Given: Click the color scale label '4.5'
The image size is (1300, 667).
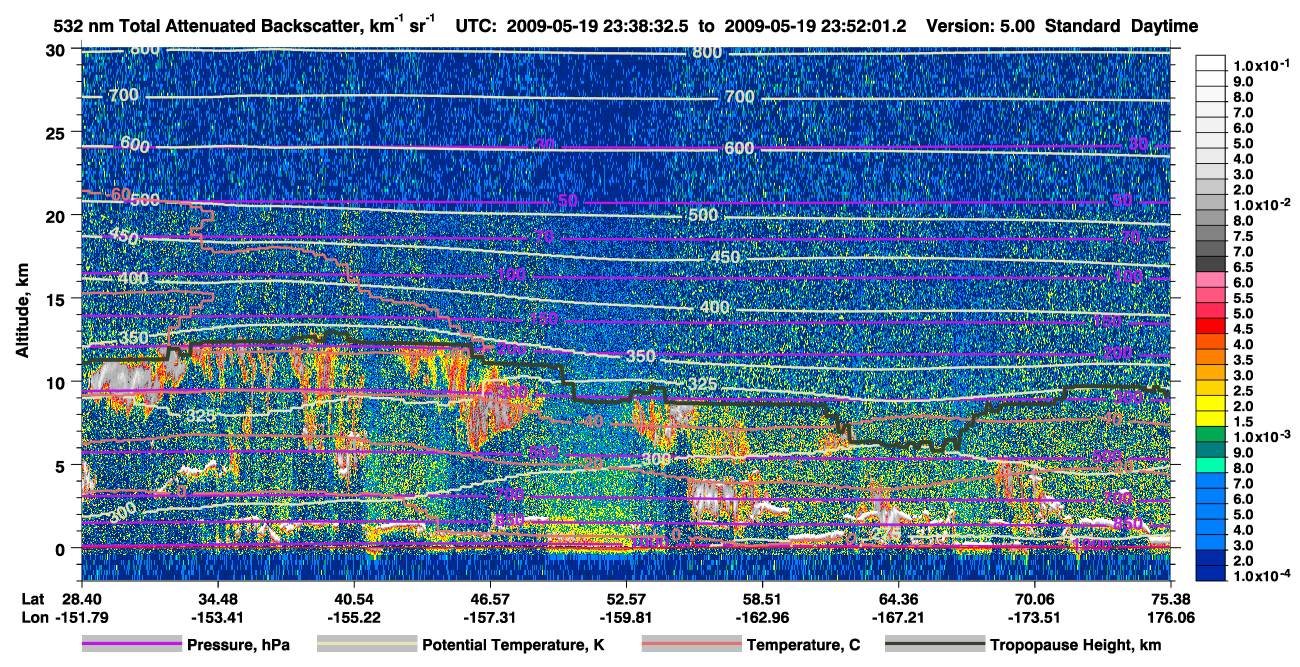Looking at the screenshot, I should click(1245, 329).
